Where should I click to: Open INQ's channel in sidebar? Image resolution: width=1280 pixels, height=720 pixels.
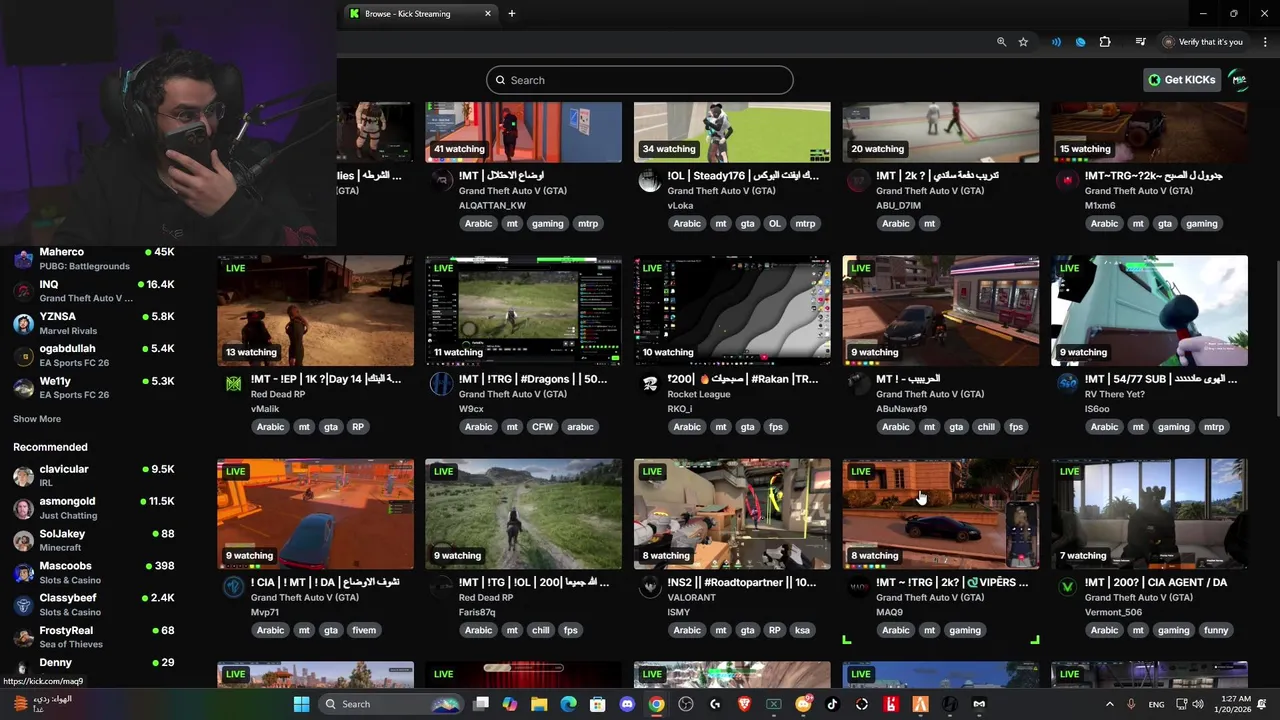[94, 291]
